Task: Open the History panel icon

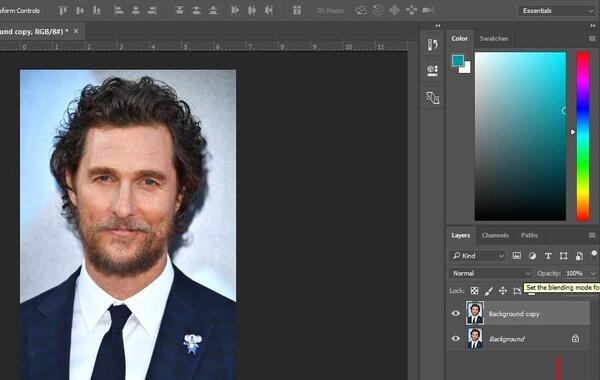Action: [432, 44]
